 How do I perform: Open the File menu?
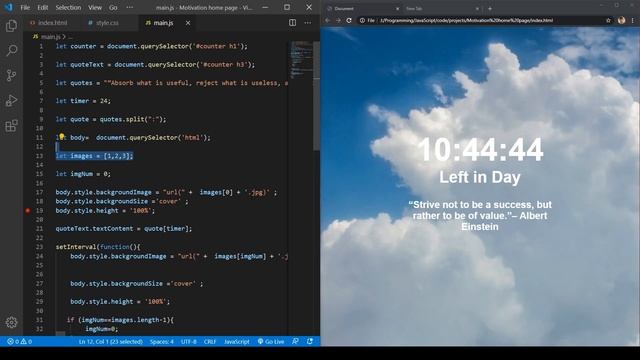point(25,7)
